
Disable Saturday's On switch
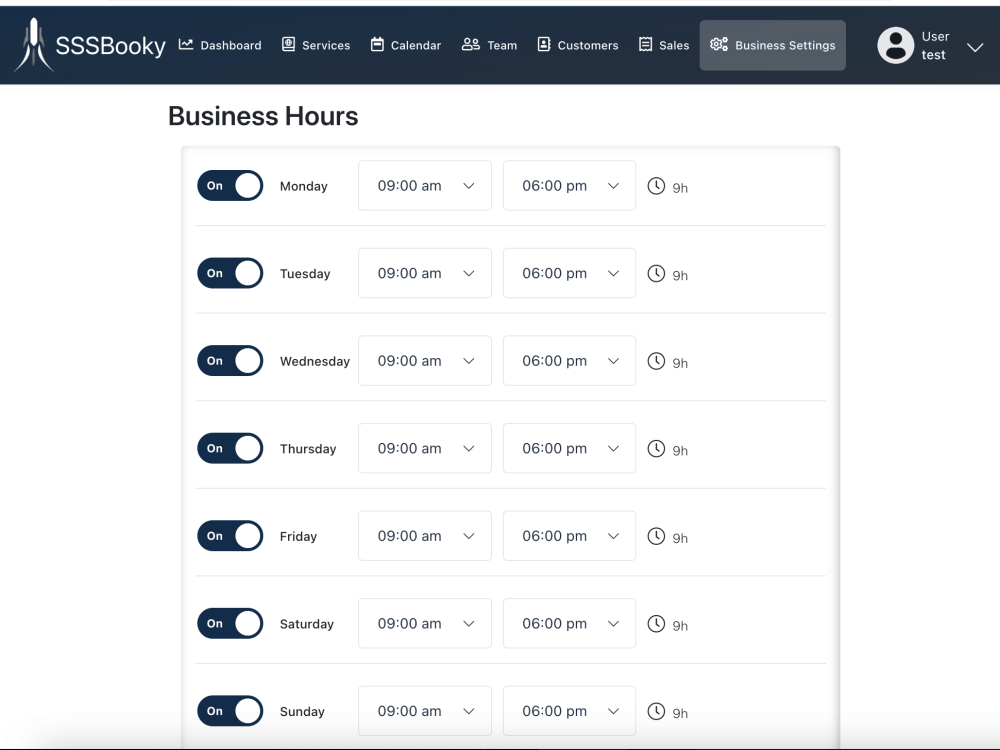click(230, 623)
